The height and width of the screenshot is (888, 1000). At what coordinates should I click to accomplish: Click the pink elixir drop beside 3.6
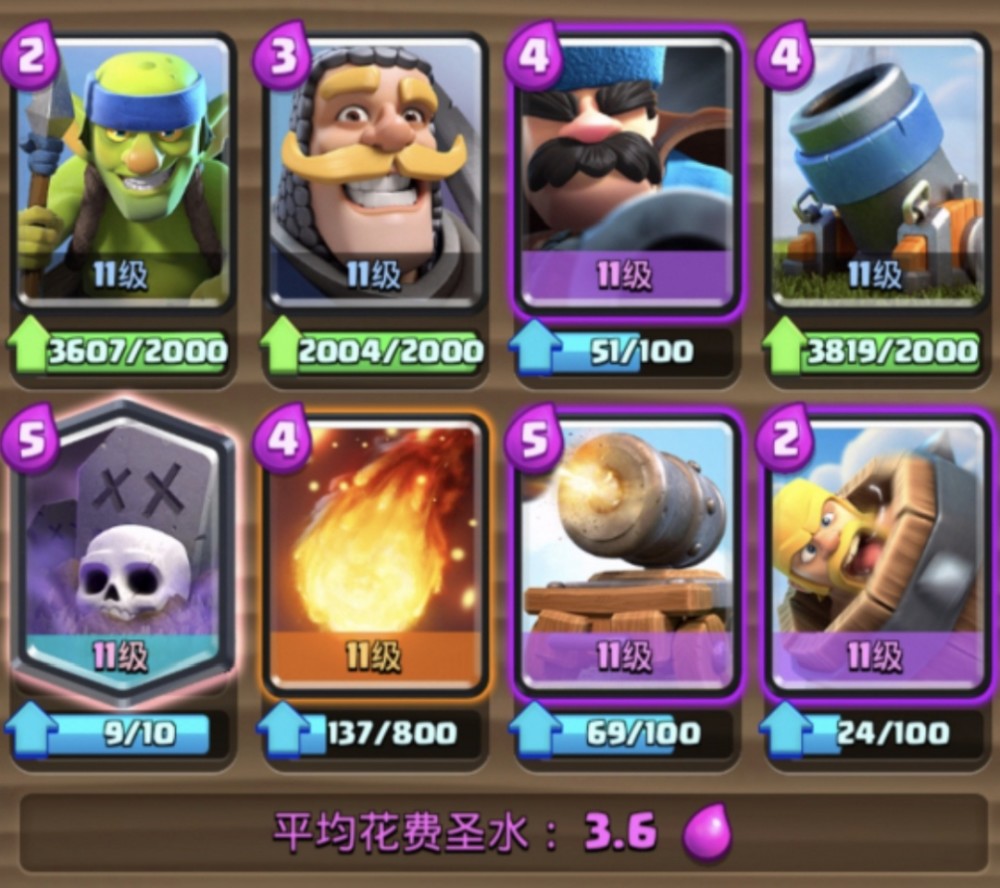[x=707, y=833]
